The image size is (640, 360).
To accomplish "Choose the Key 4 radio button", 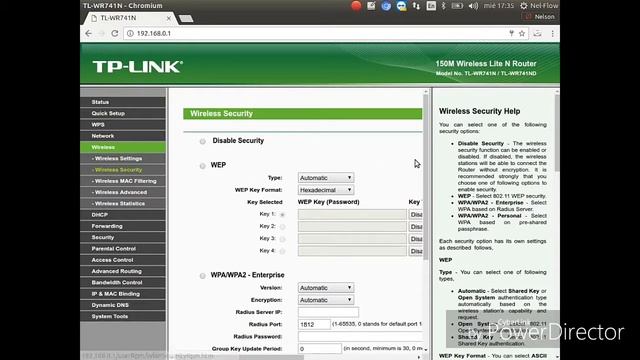I will click(282, 251).
